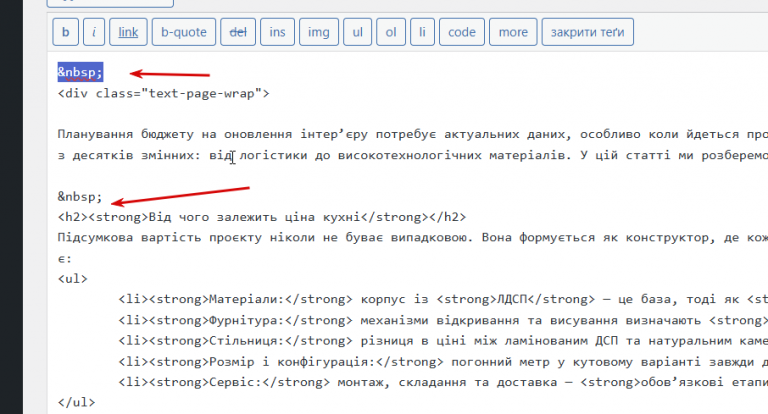Click the list item 'Матеріали:'
Viewport: 768px width, 414px height.
click(x=443, y=299)
